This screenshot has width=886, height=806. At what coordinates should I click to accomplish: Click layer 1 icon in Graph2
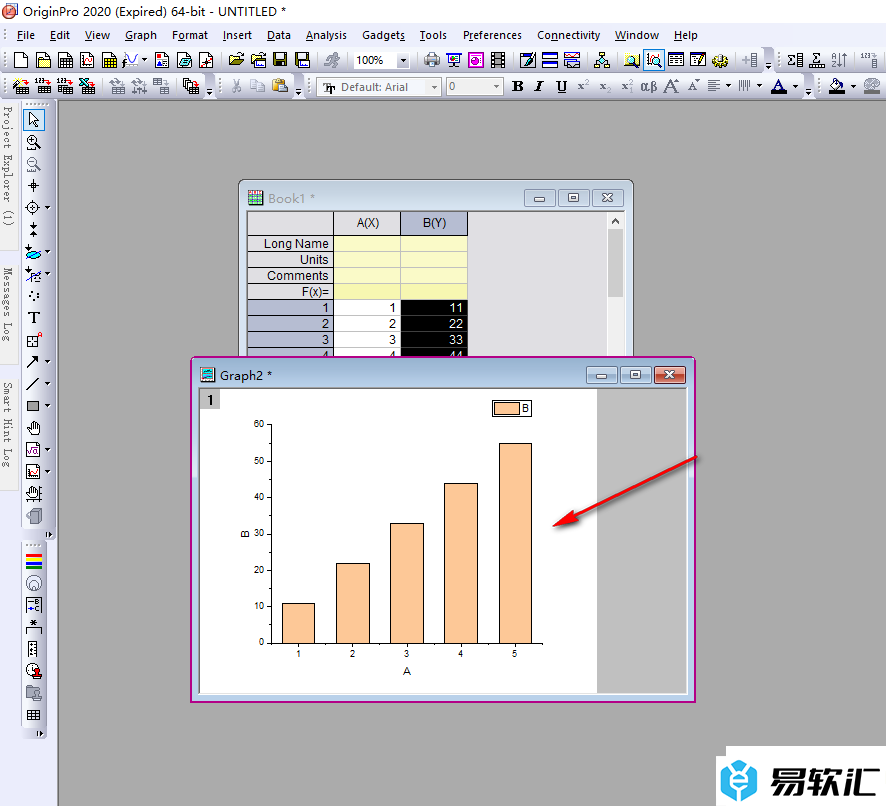210,400
